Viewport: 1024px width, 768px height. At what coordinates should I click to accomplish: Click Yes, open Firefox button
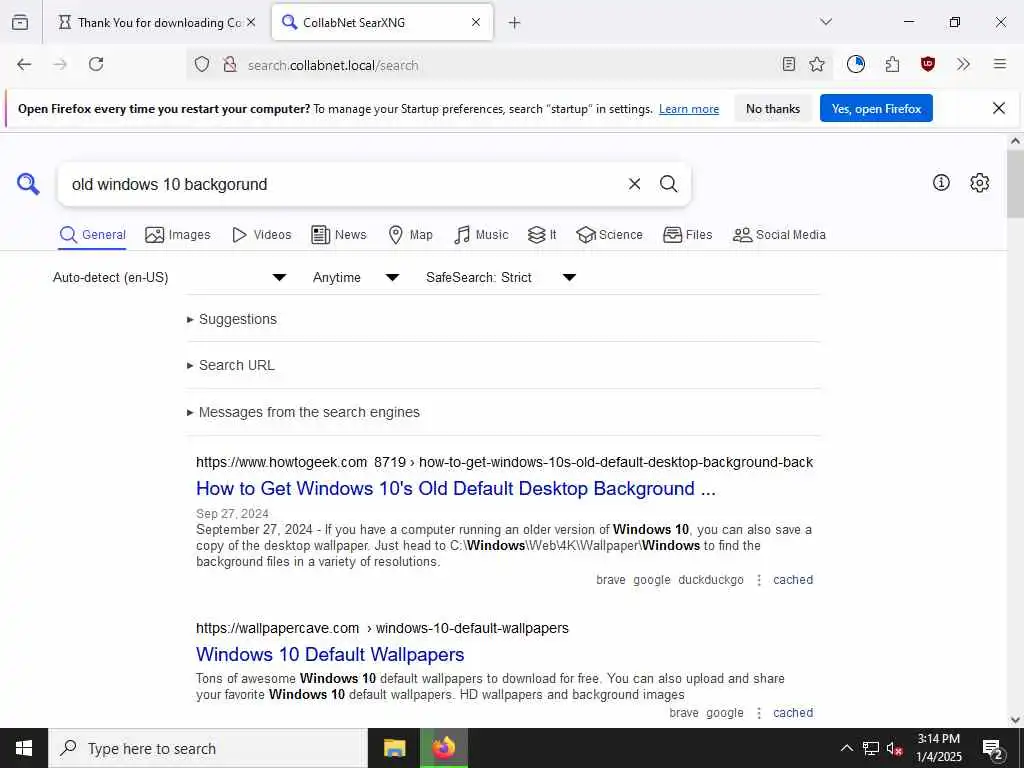(876, 108)
